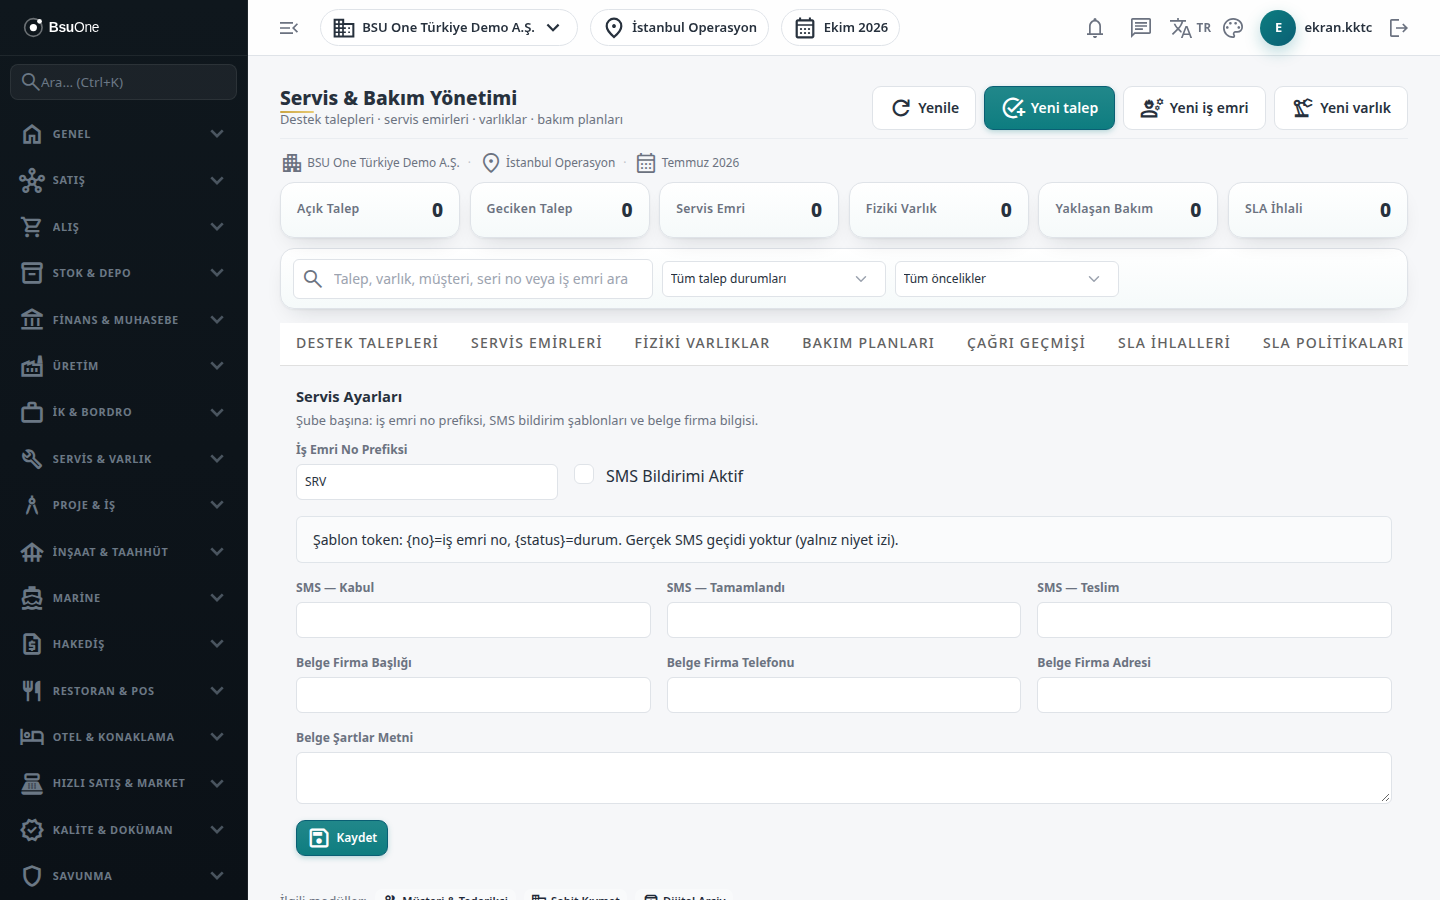Open RESTORAN & POS fork icon
This screenshot has height=900, width=1440.
pos(32,691)
